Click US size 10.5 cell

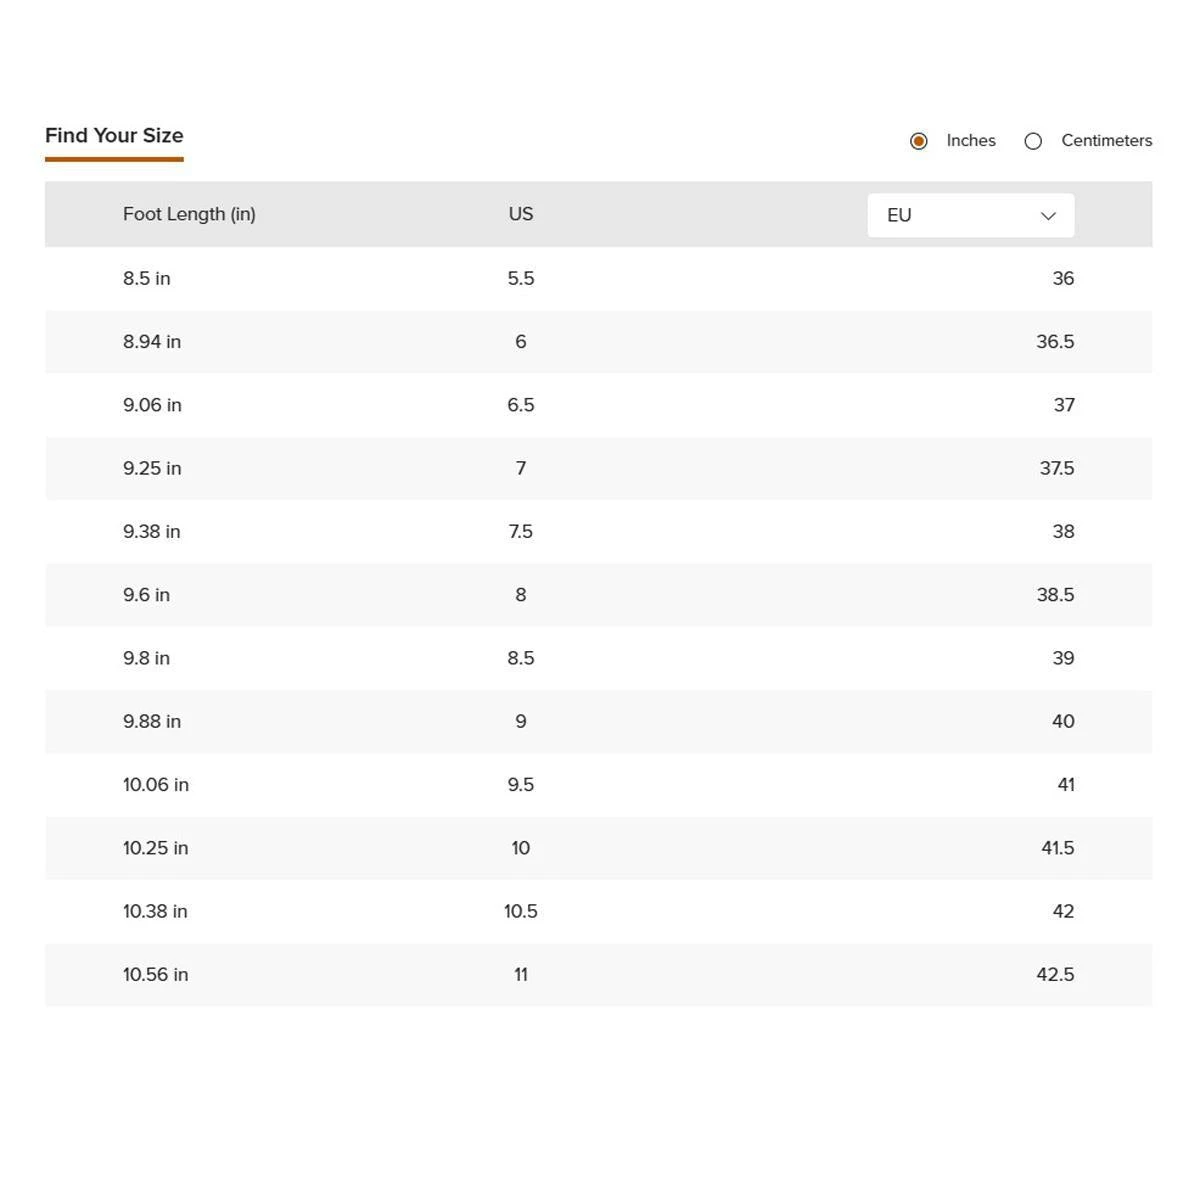520,911
